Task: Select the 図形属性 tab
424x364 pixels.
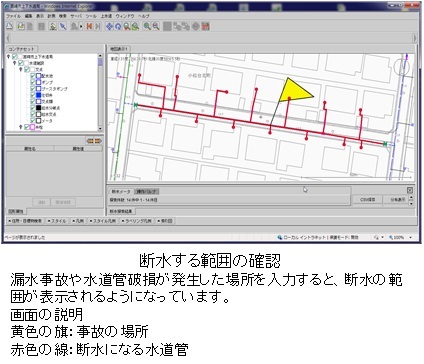Action: pos(15,211)
